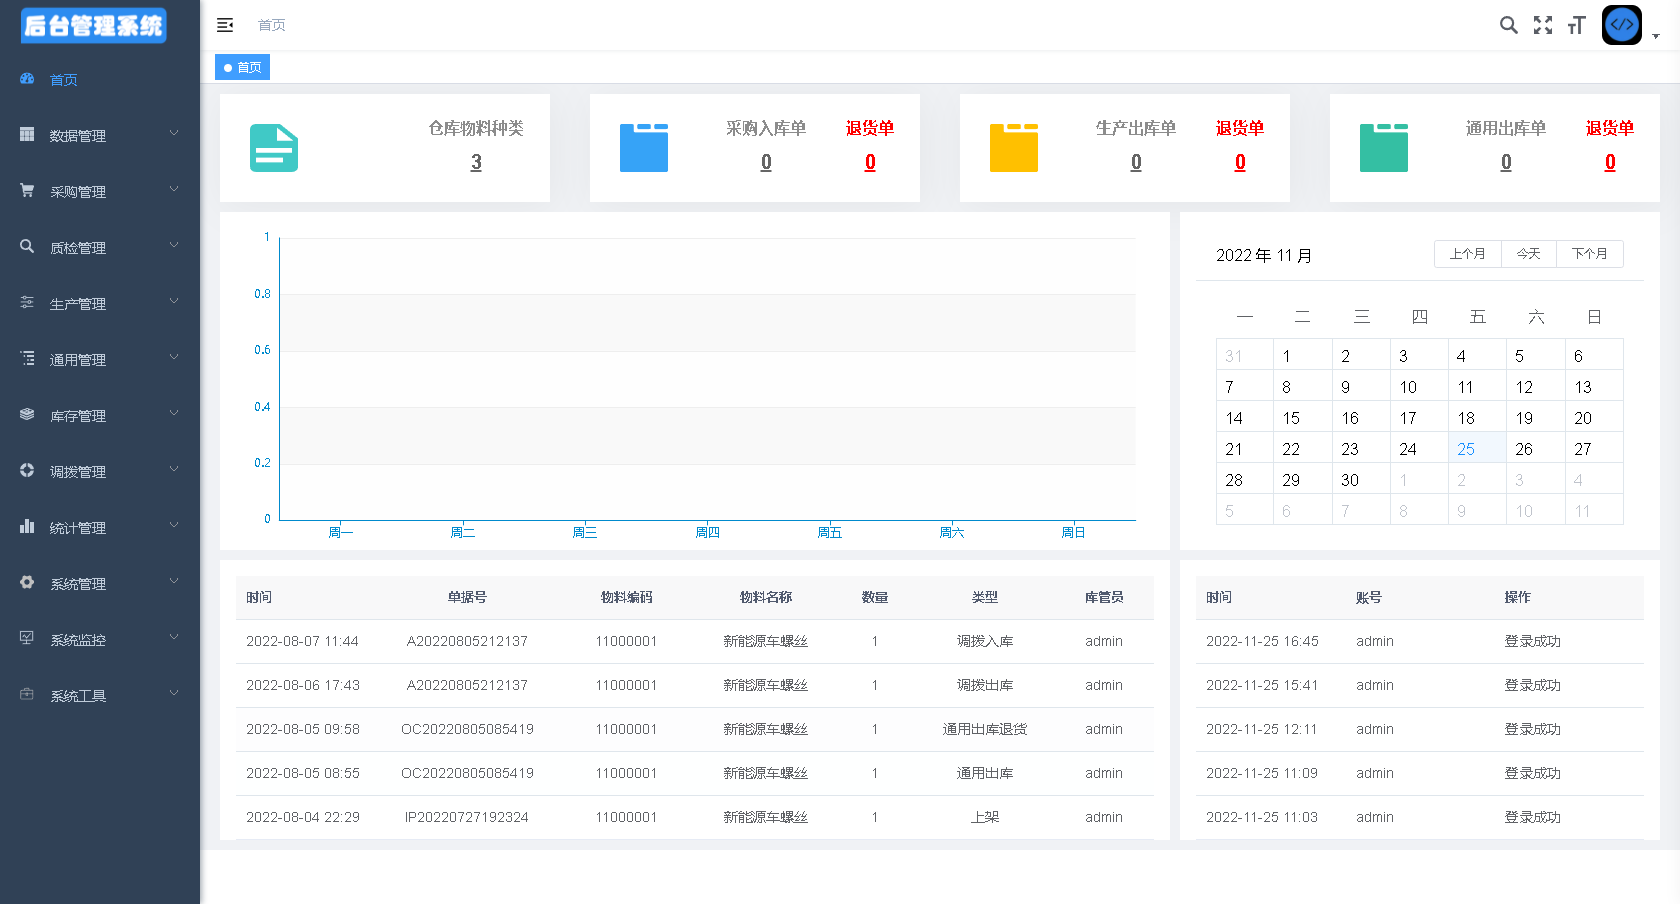Click the order number IP20220727192324
Image resolution: width=1680 pixels, height=904 pixels.
coord(467,817)
